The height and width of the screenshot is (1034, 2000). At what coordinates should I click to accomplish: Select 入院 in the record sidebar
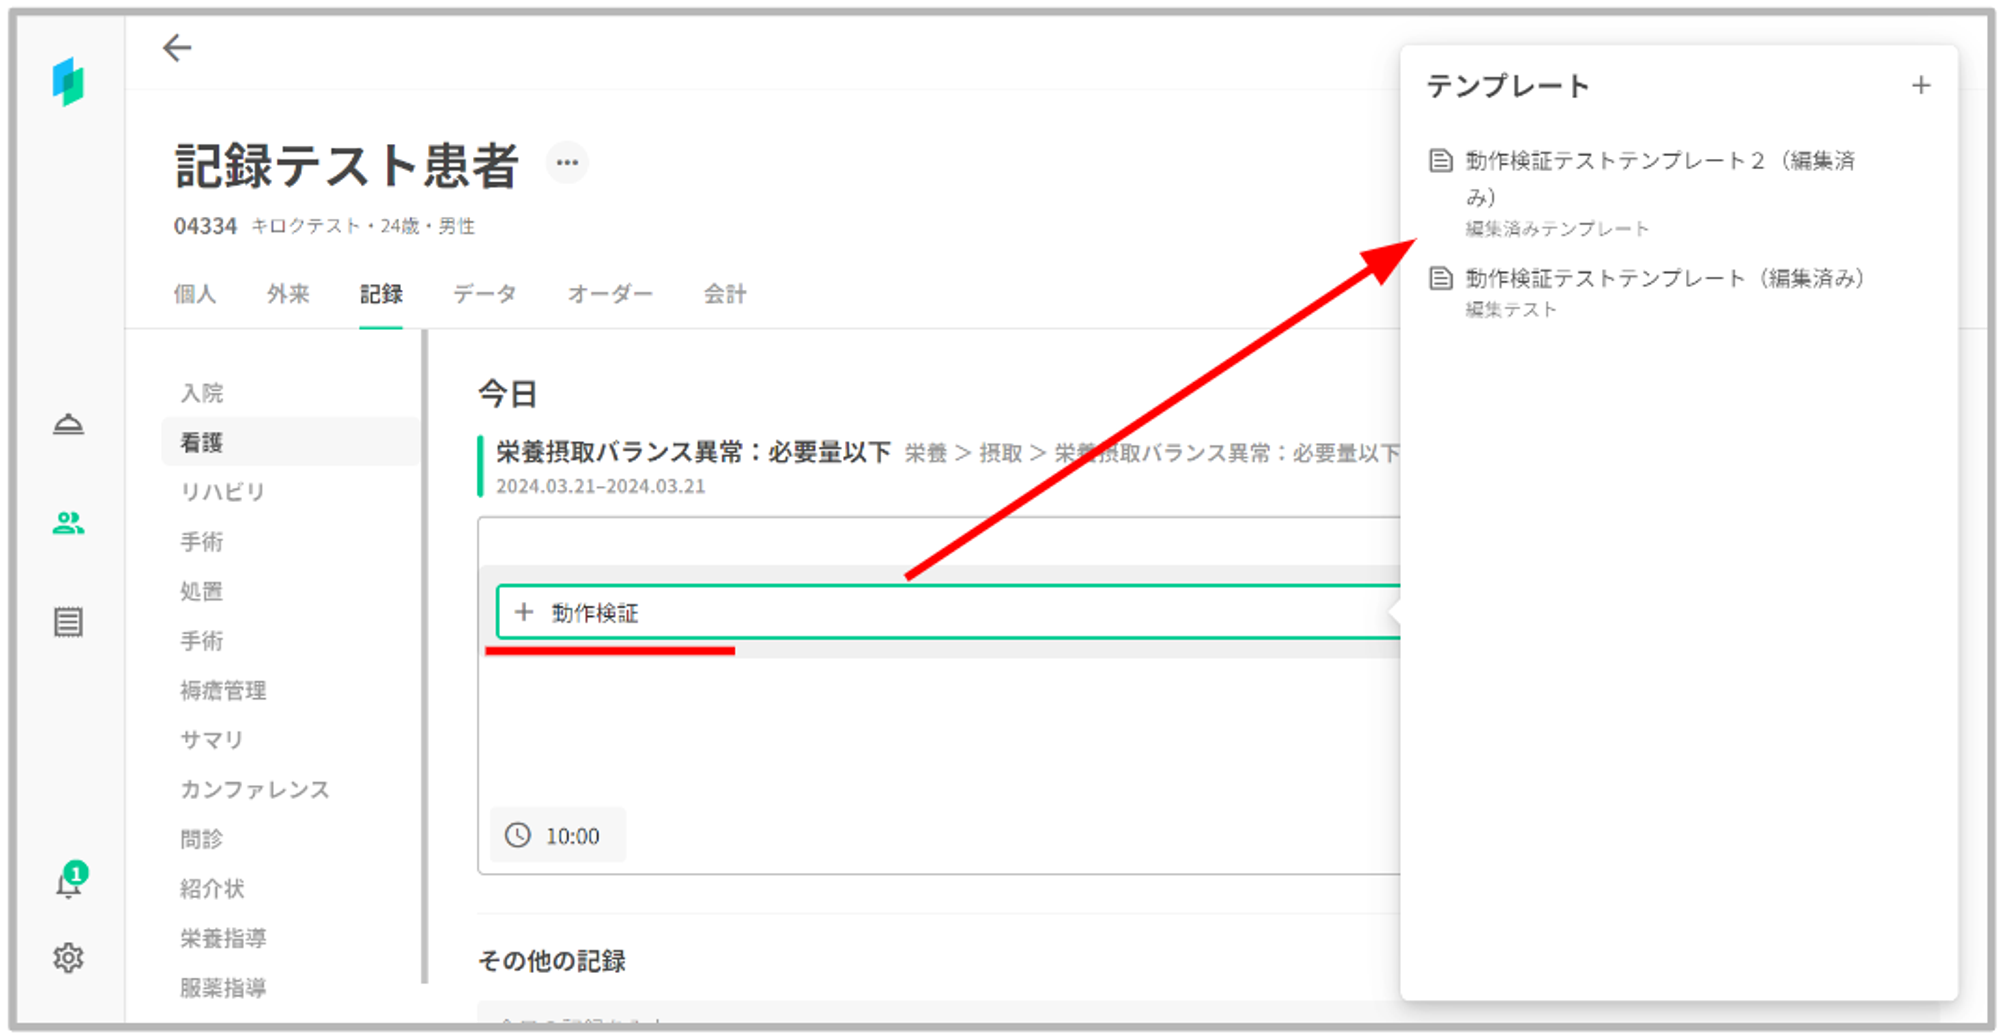[x=202, y=393]
